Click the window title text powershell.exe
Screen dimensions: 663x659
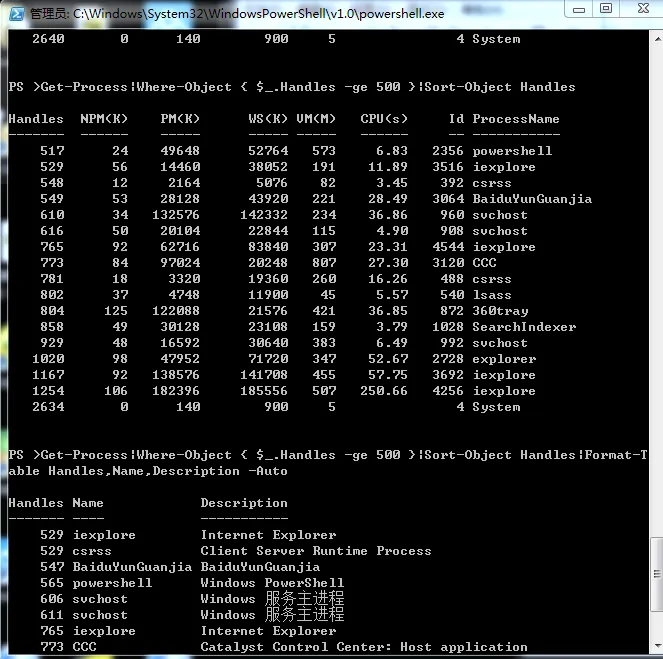coord(402,14)
